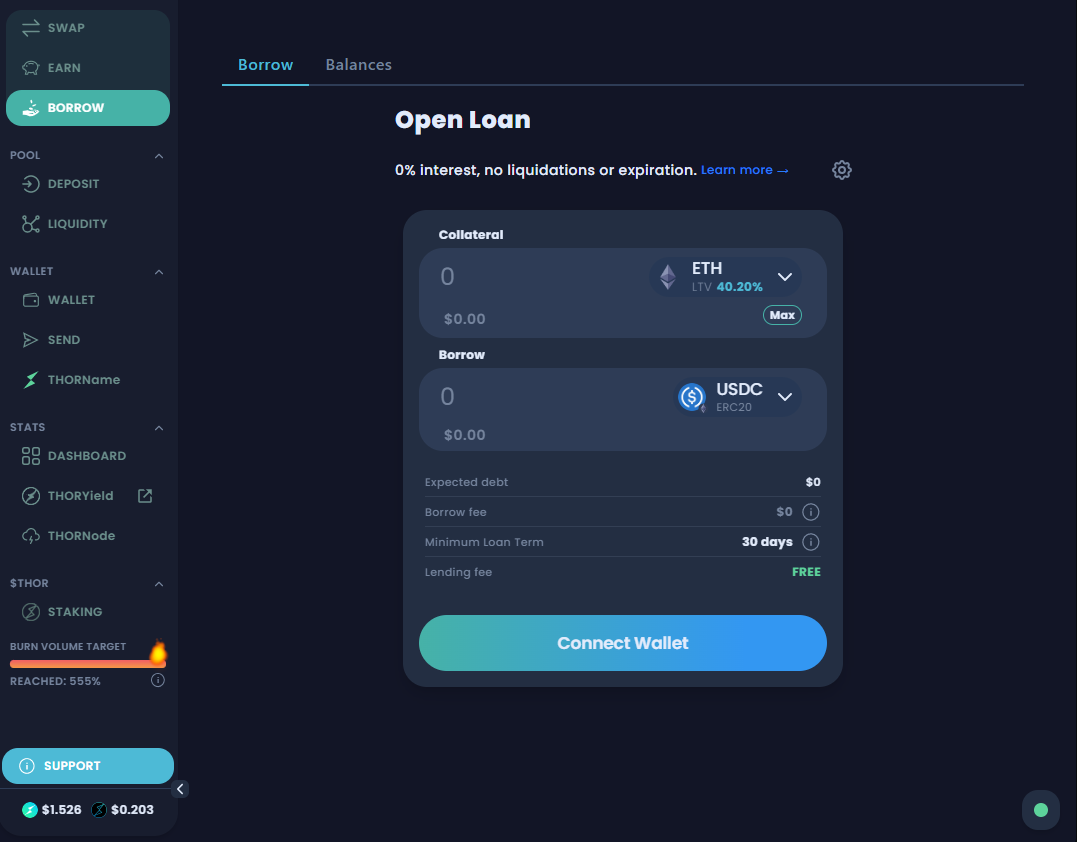
Task: Collapse the $THOR section
Action: [159, 584]
